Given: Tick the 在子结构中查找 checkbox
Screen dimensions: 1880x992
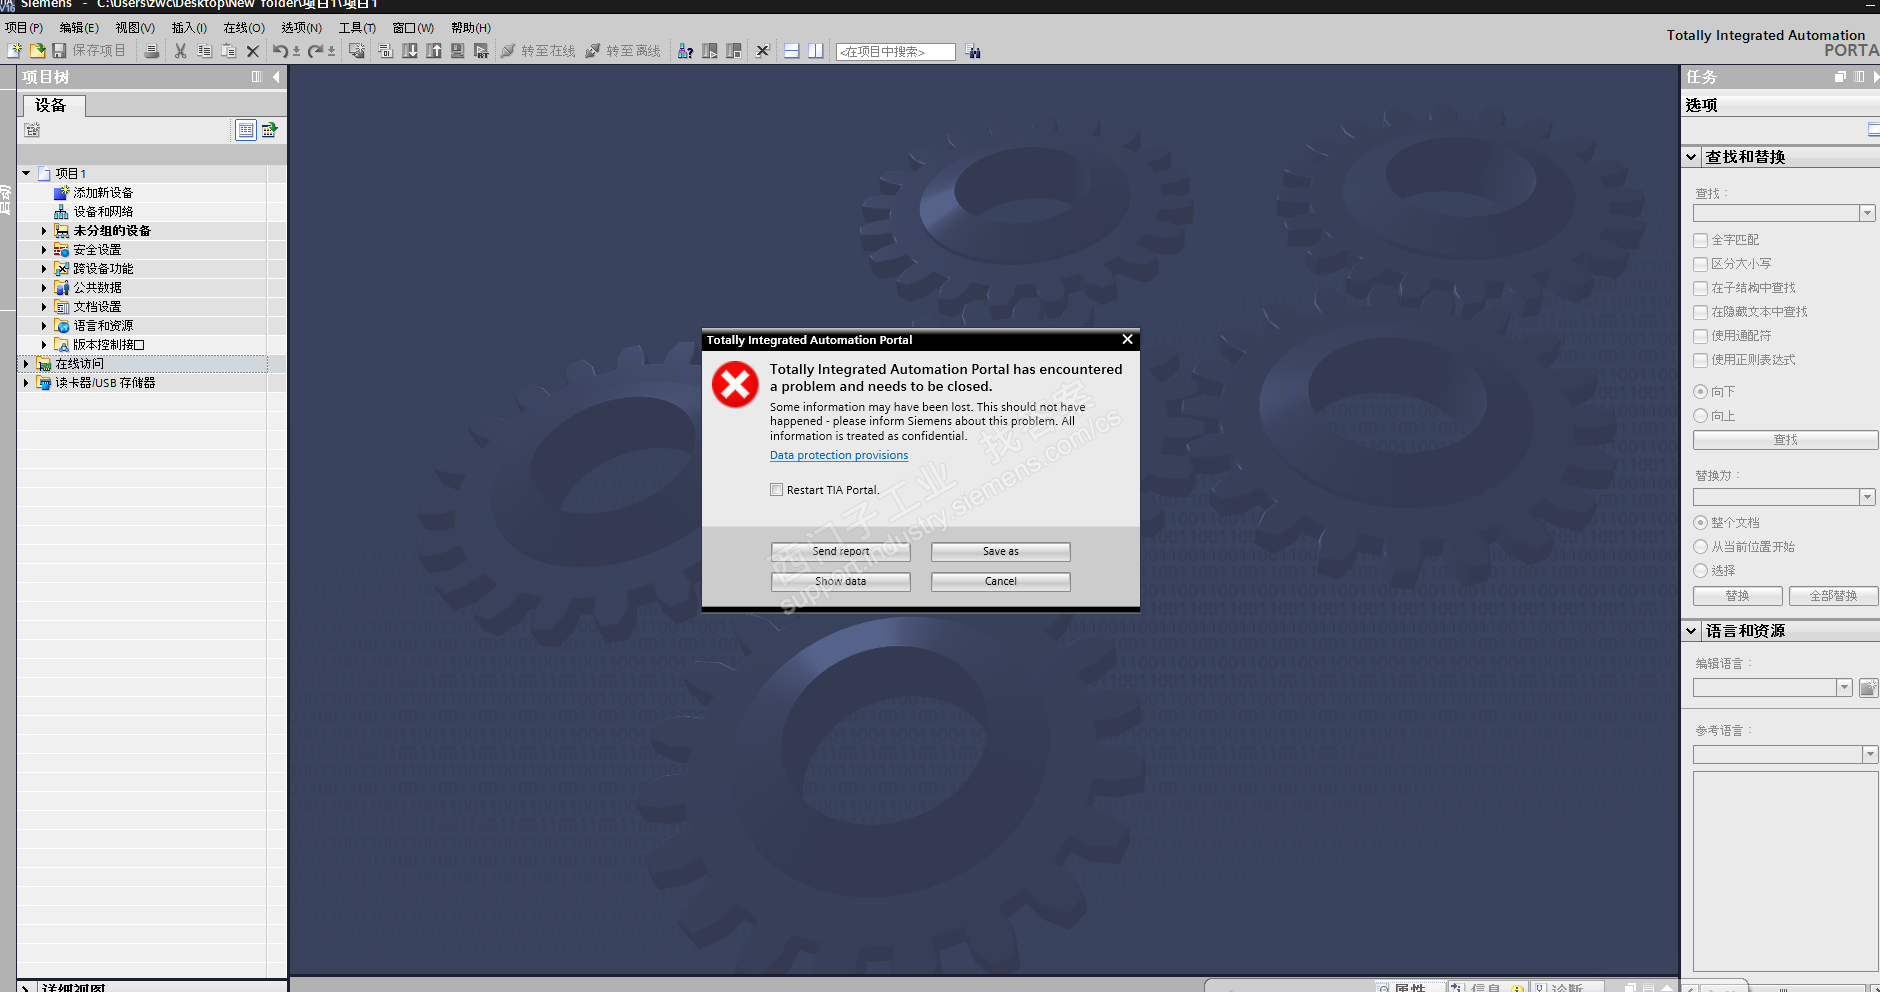Looking at the screenshot, I should click(x=1700, y=288).
